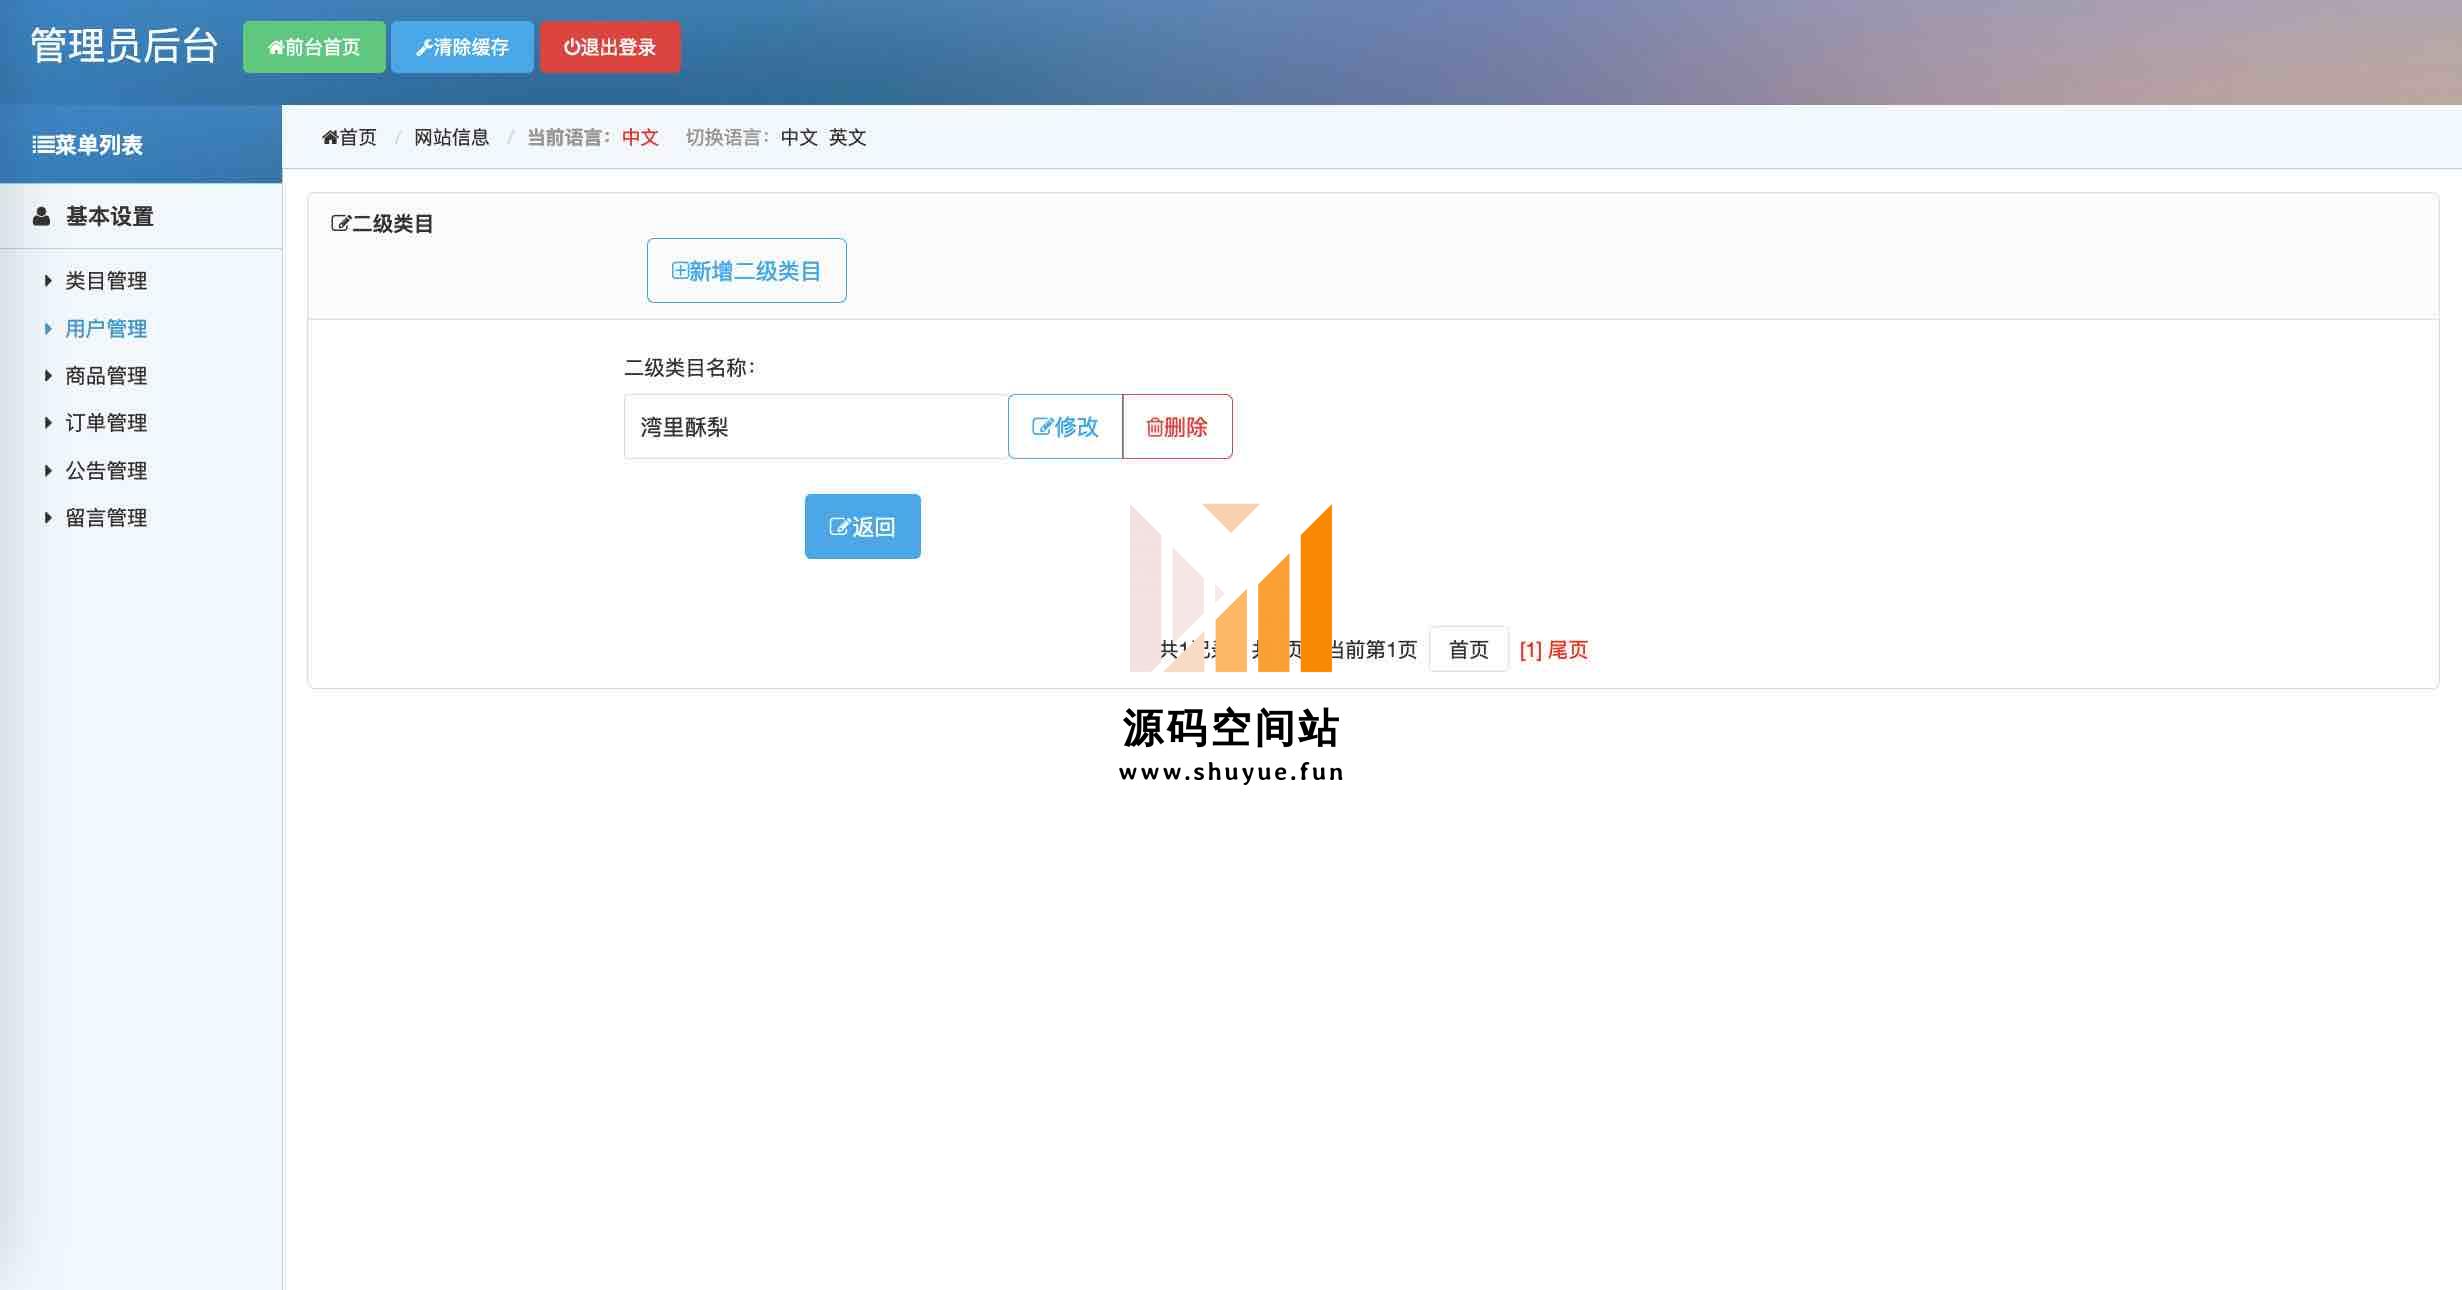Click the wrench icon on 清除缓存
The image size is (2462, 1290).
point(424,47)
